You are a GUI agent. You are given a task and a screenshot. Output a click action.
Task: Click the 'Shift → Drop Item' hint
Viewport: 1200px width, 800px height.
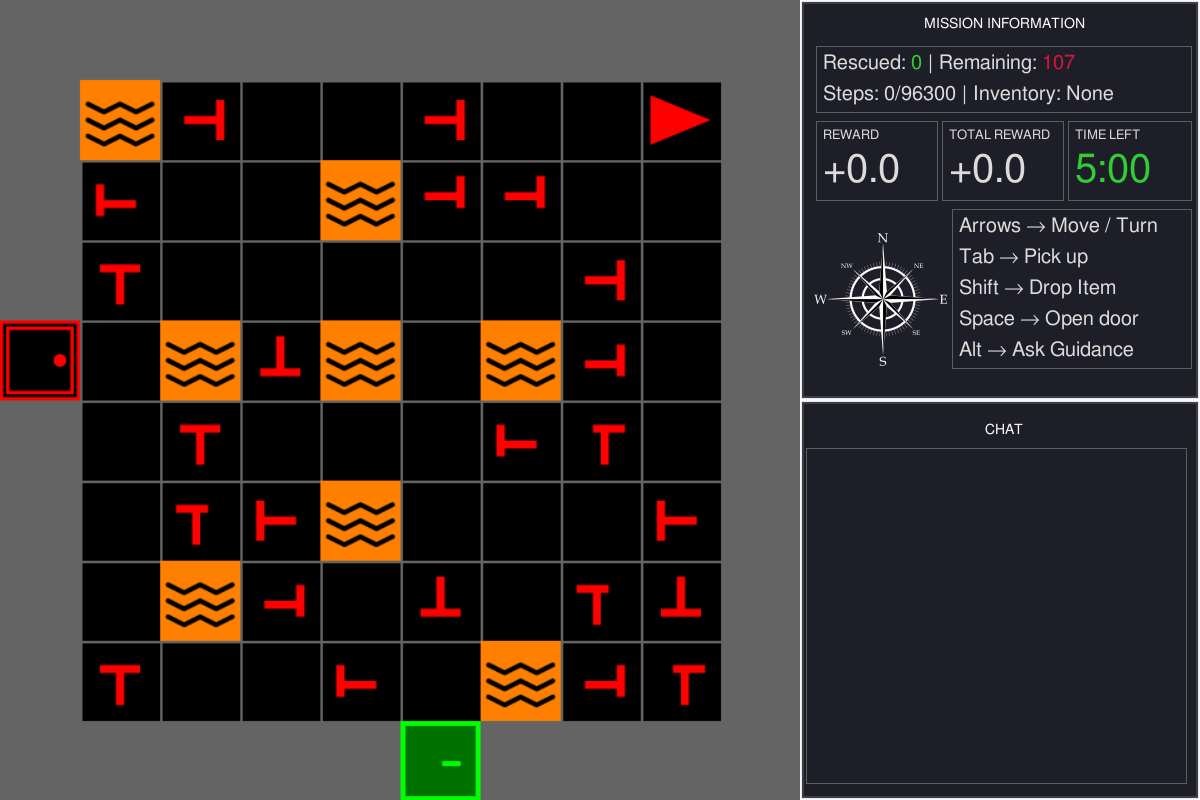pos(1037,287)
